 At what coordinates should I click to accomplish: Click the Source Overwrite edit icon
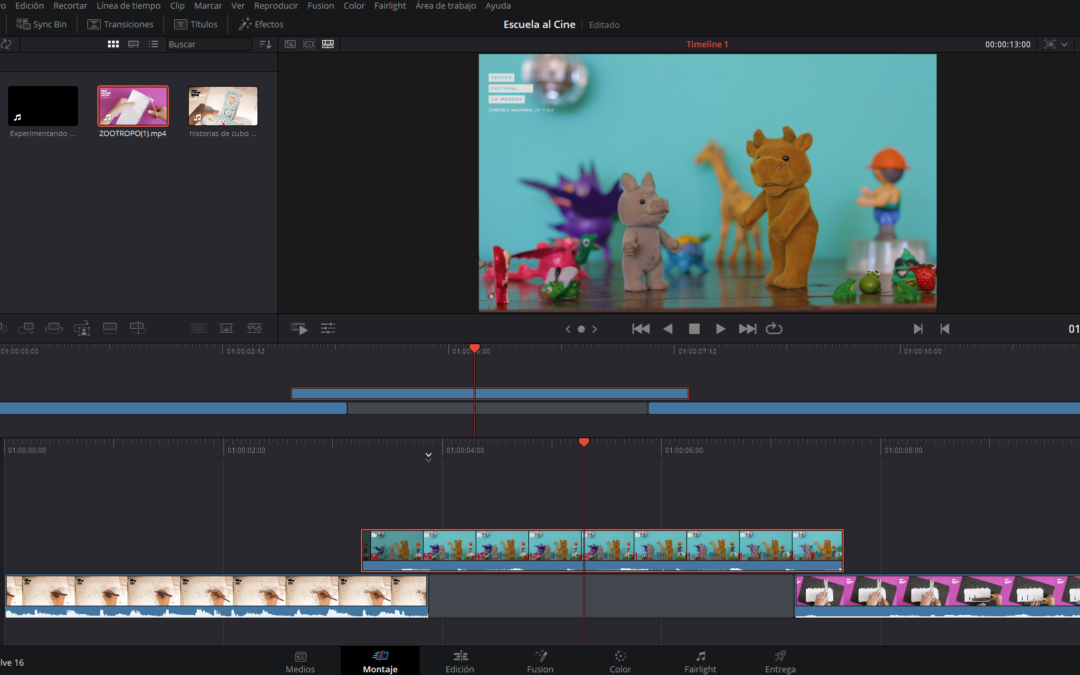pyautogui.click(x=137, y=327)
